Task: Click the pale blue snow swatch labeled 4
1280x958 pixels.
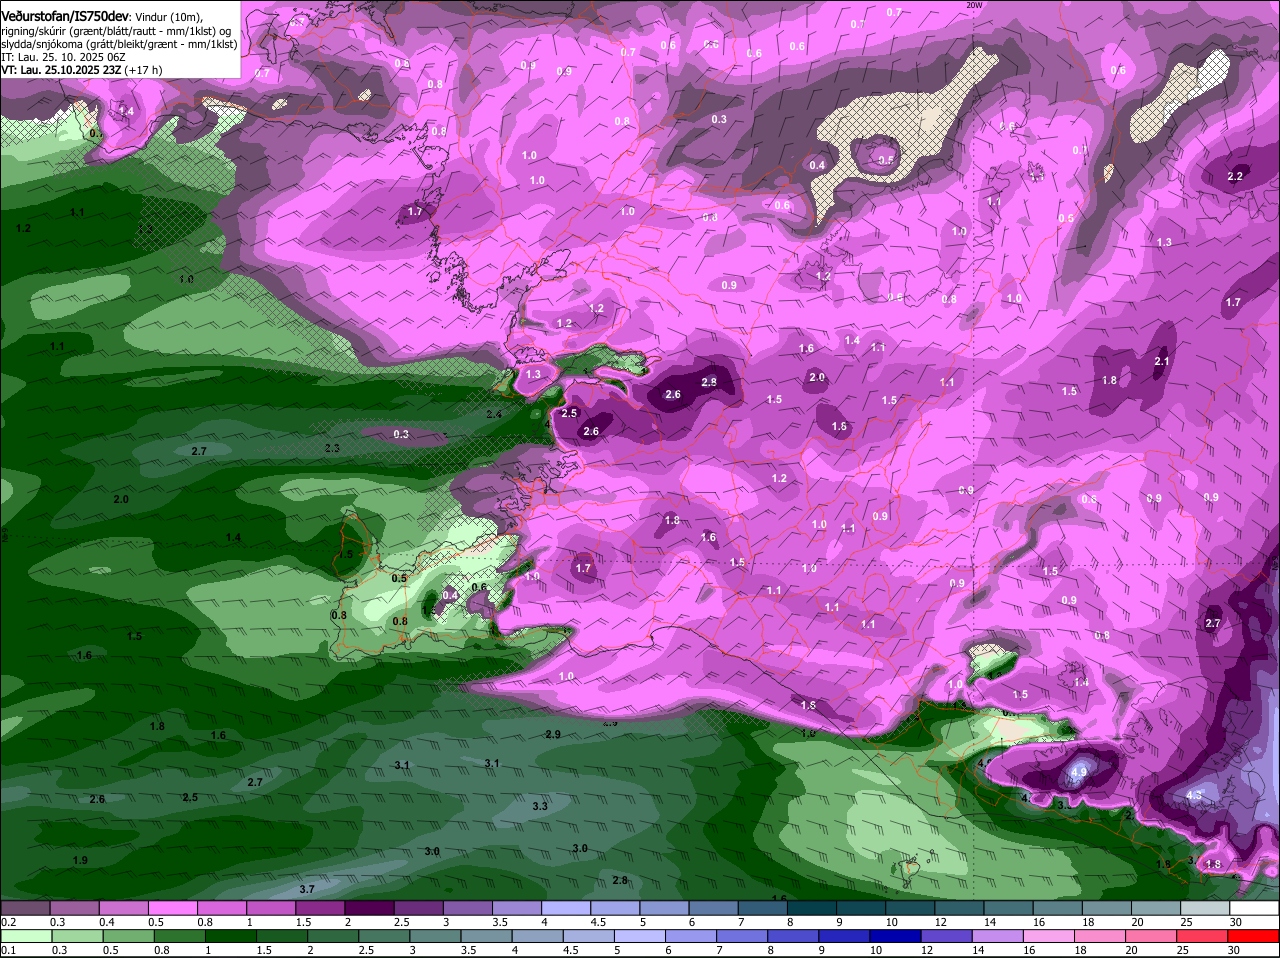Action: click(x=564, y=908)
